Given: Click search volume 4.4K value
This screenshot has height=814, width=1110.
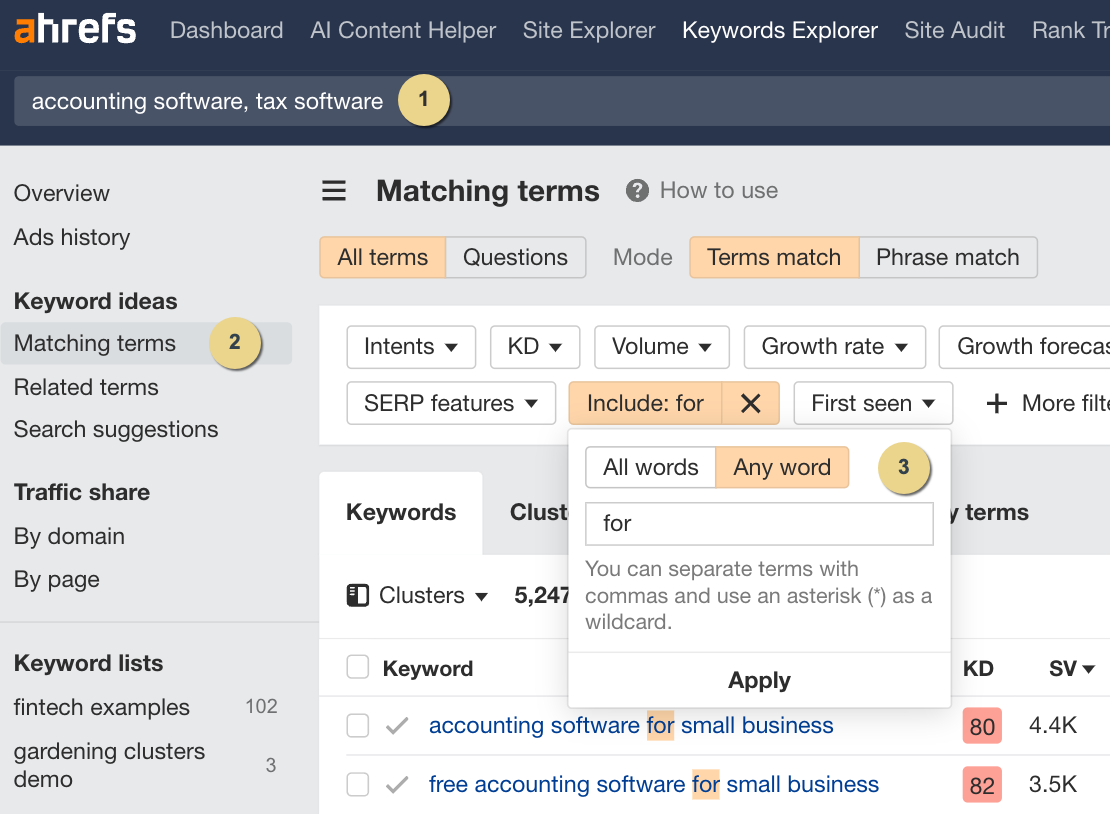Looking at the screenshot, I should pos(1053,726).
